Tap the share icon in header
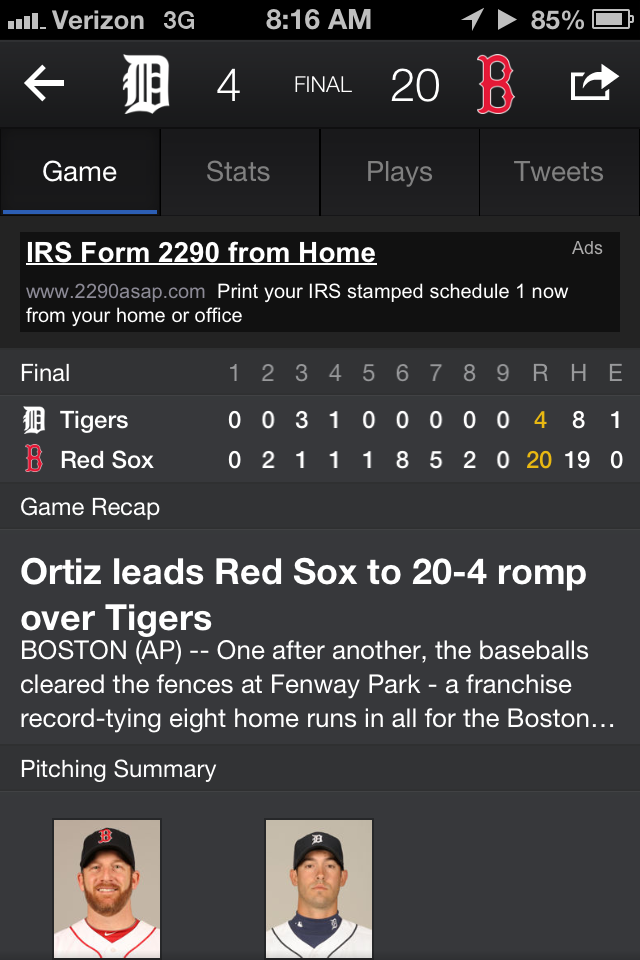640x960 pixels. [x=593, y=84]
